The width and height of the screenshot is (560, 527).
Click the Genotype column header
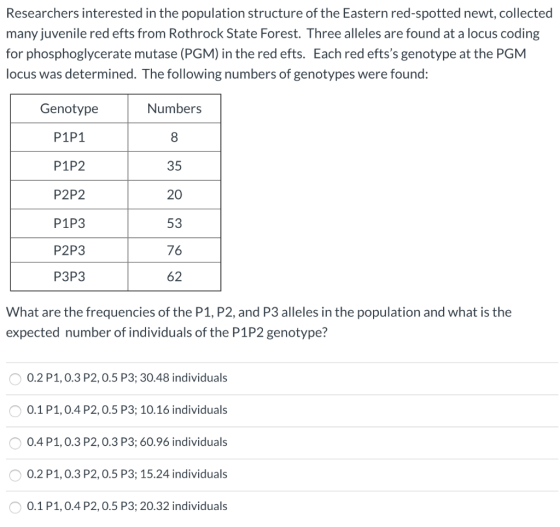[69, 109]
